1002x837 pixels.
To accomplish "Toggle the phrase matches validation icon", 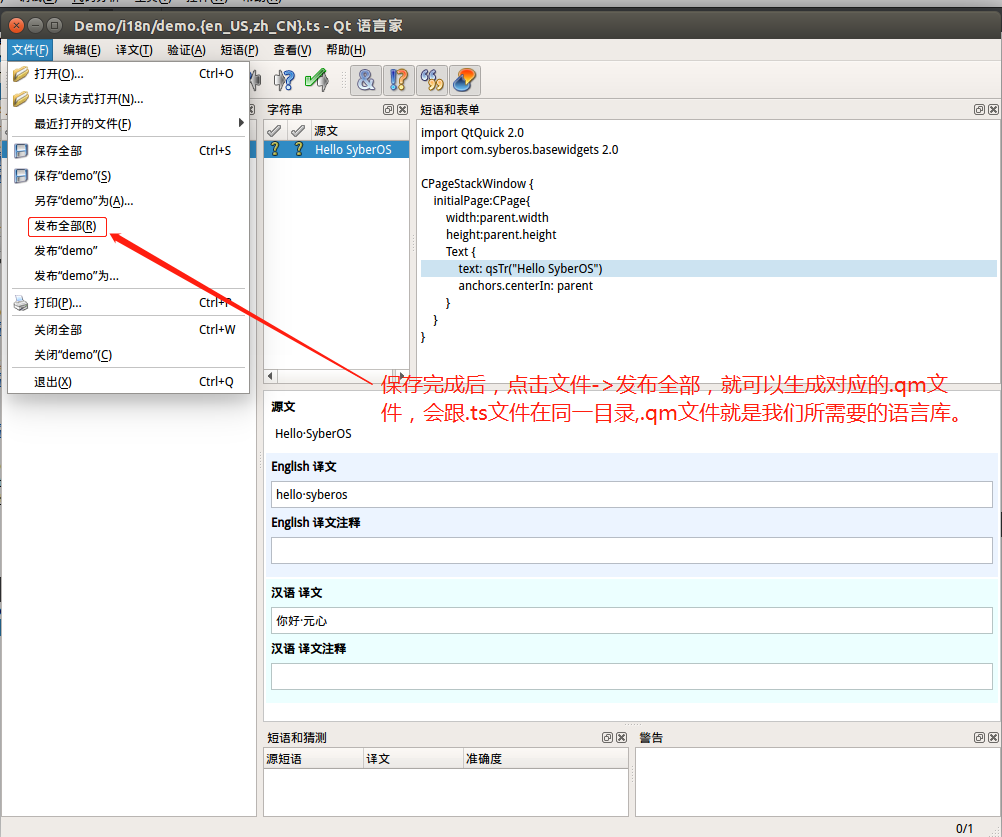I will (431, 80).
